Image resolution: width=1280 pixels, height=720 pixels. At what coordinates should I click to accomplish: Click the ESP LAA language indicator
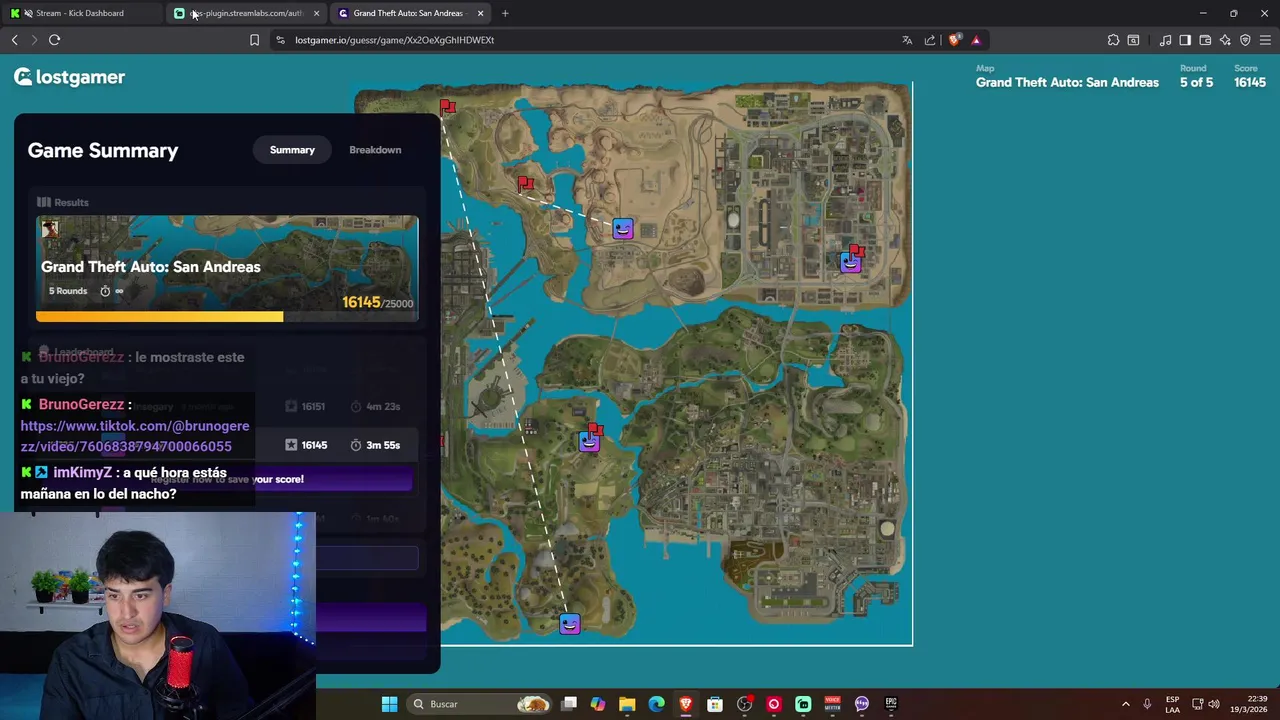coord(1172,704)
